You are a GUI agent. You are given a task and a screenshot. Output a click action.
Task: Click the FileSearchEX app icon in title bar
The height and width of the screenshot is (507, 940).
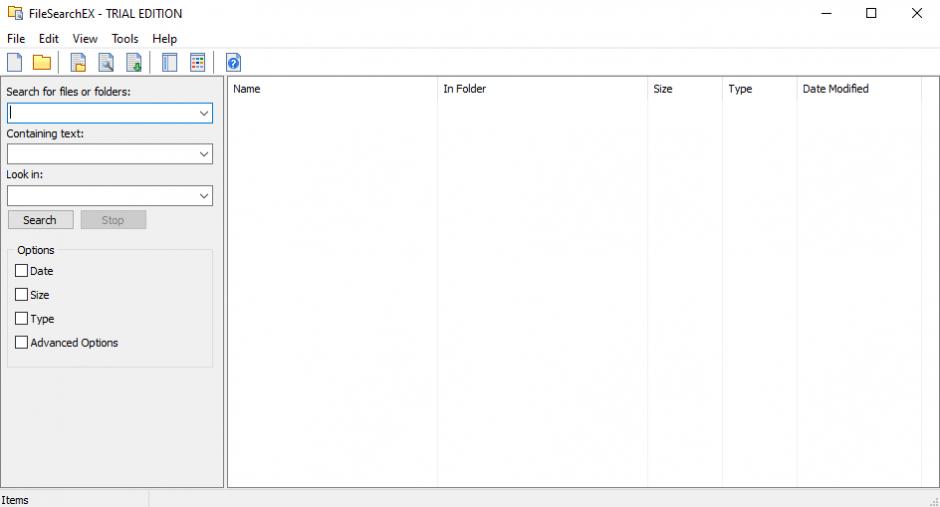[x=15, y=13]
